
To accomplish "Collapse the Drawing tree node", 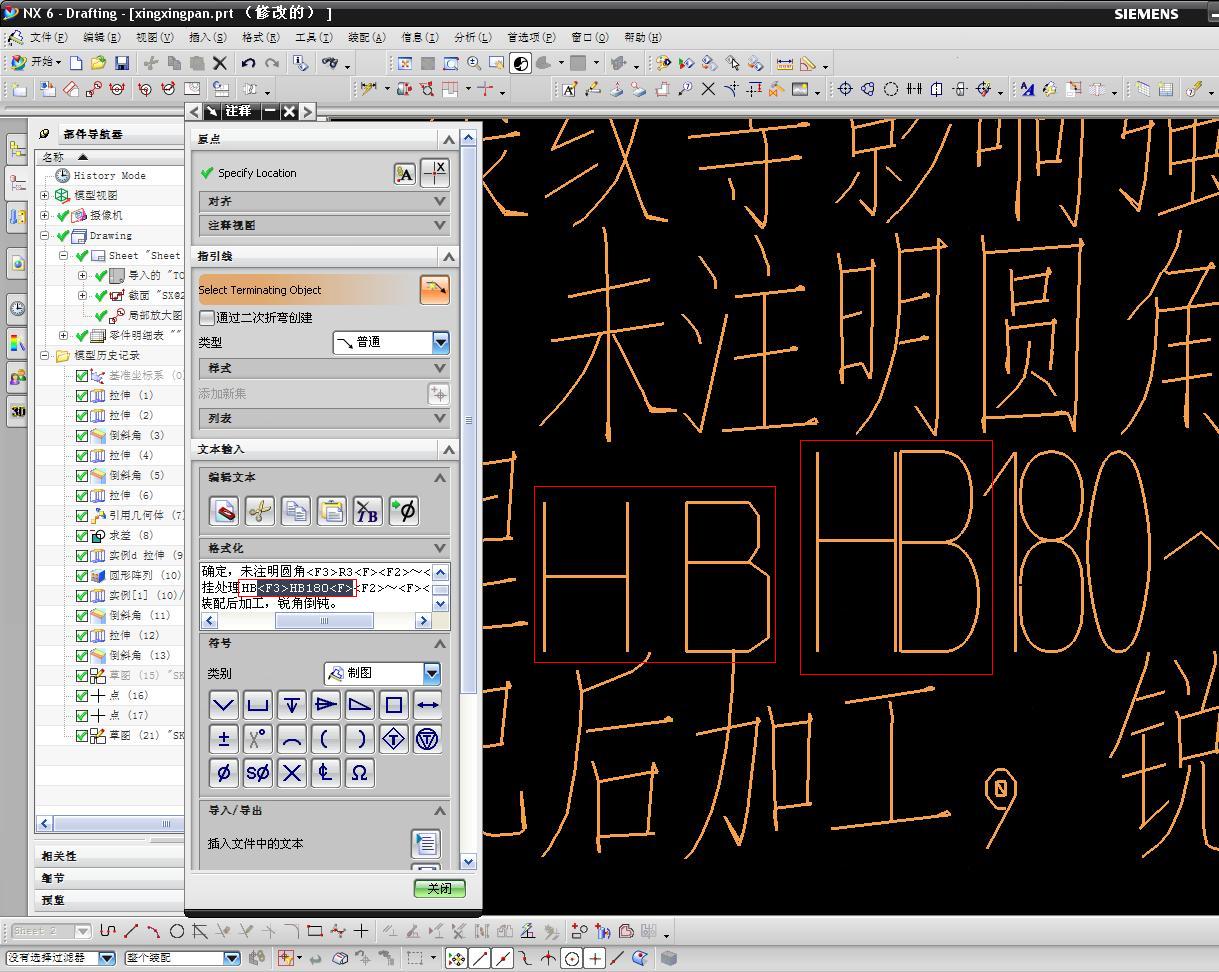I will tap(45, 236).
